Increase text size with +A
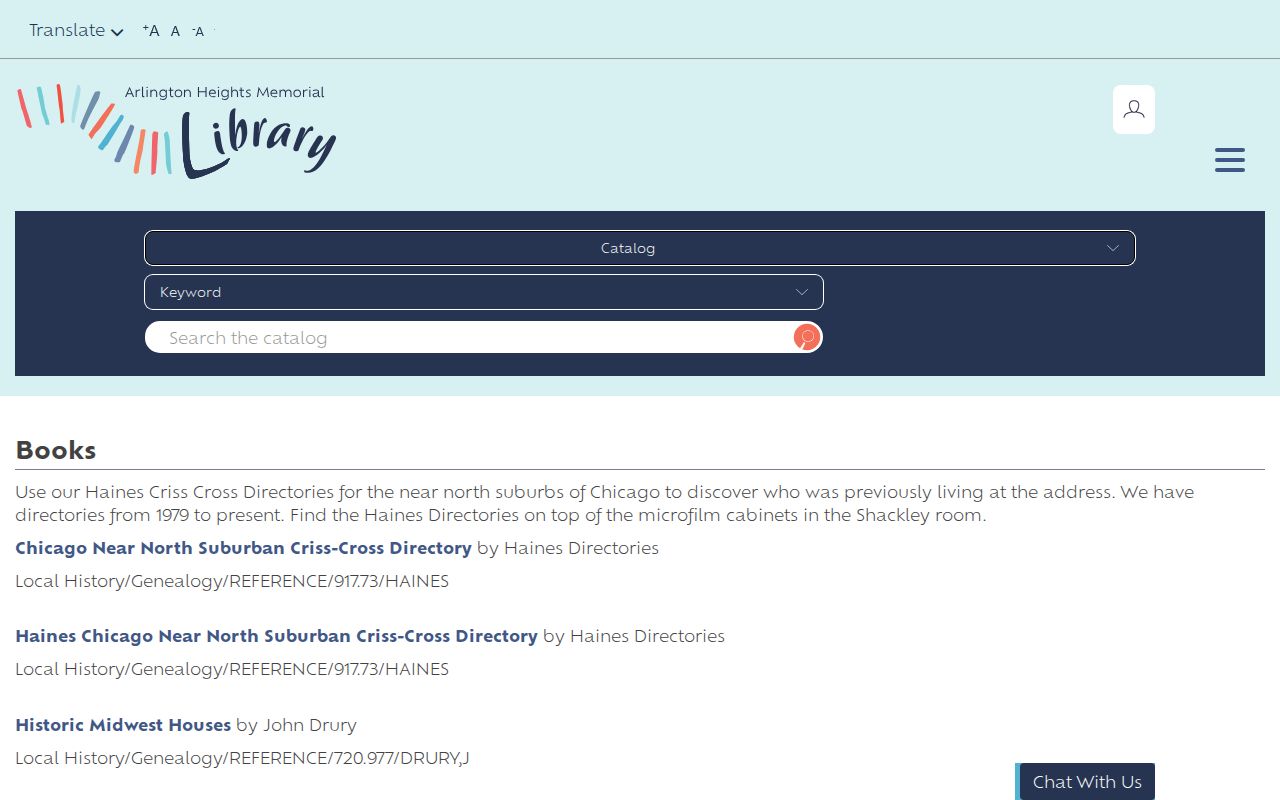The height and width of the screenshot is (800, 1280). tap(151, 30)
